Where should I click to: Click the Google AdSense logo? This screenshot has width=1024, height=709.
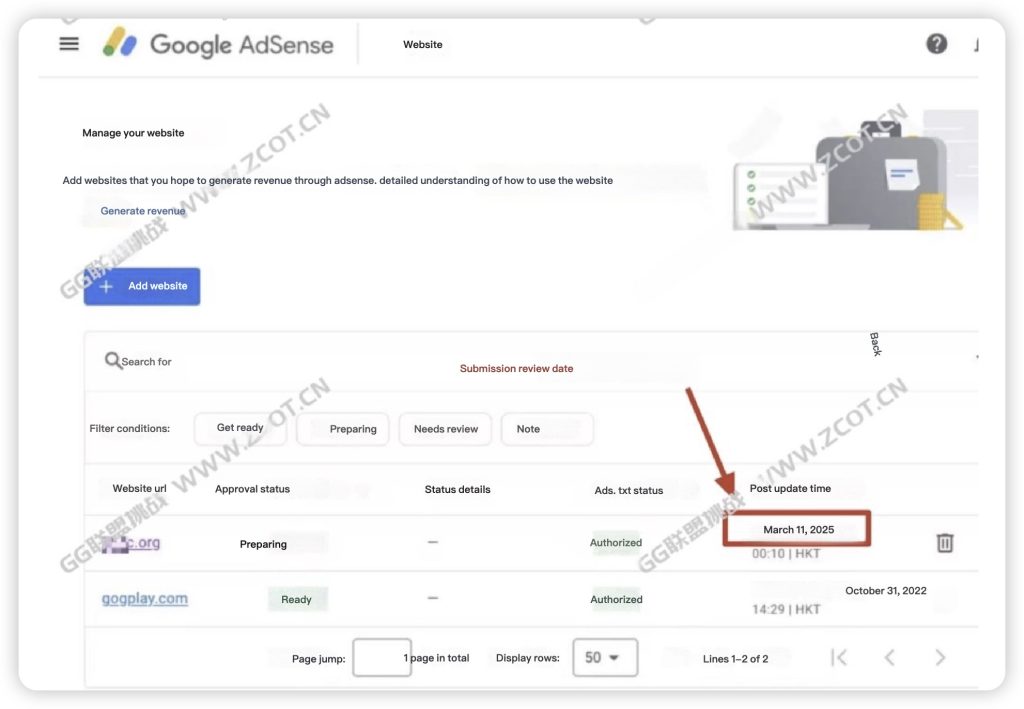218,44
